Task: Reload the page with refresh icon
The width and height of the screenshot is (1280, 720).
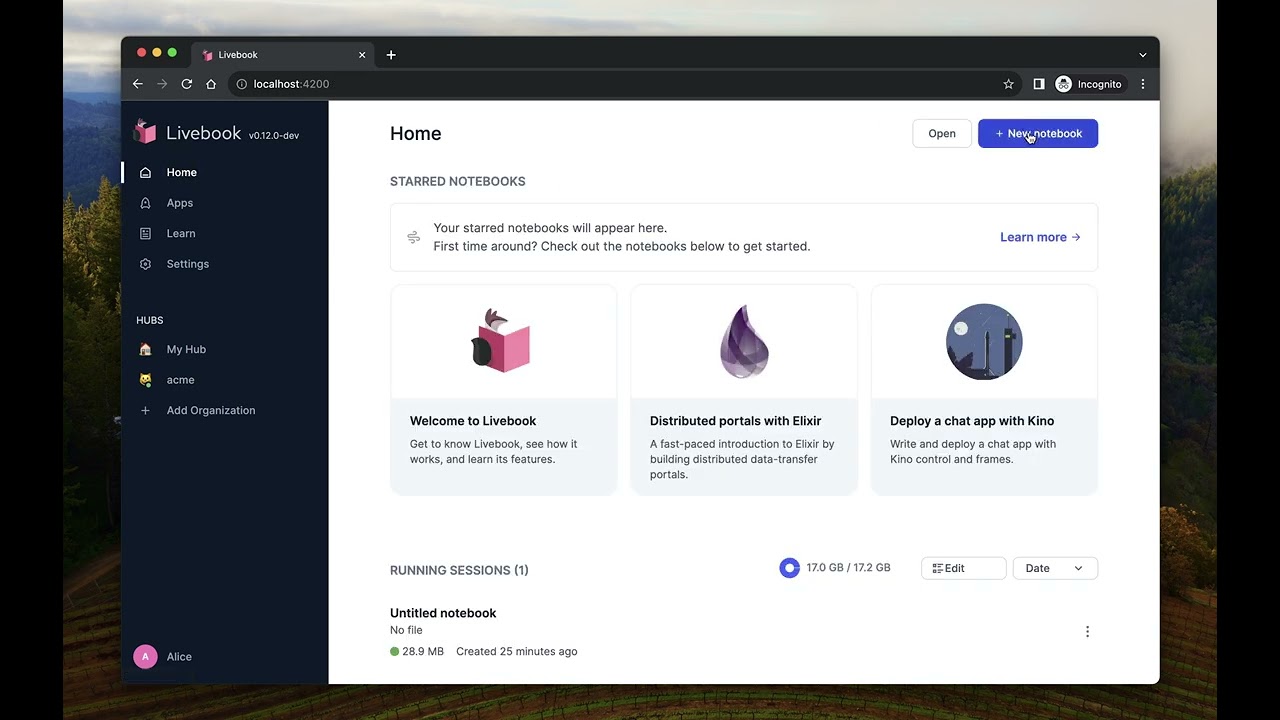Action: click(186, 84)
